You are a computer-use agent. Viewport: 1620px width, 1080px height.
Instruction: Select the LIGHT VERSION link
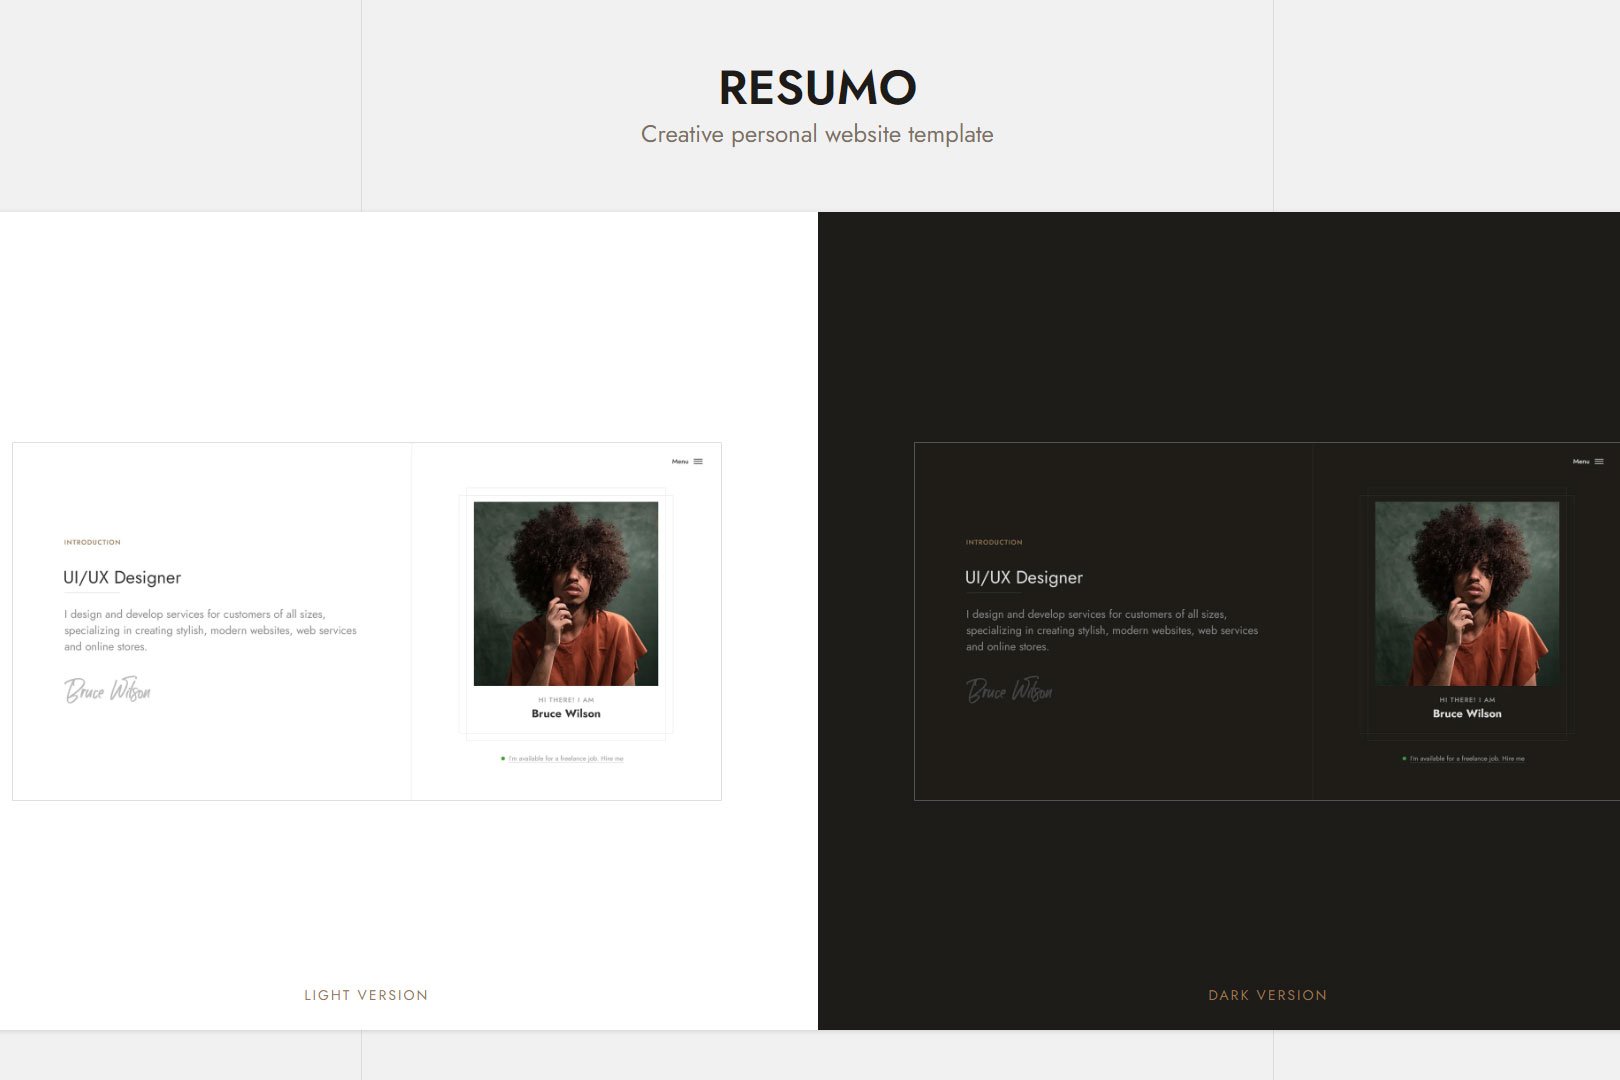[x=366, y=995]
